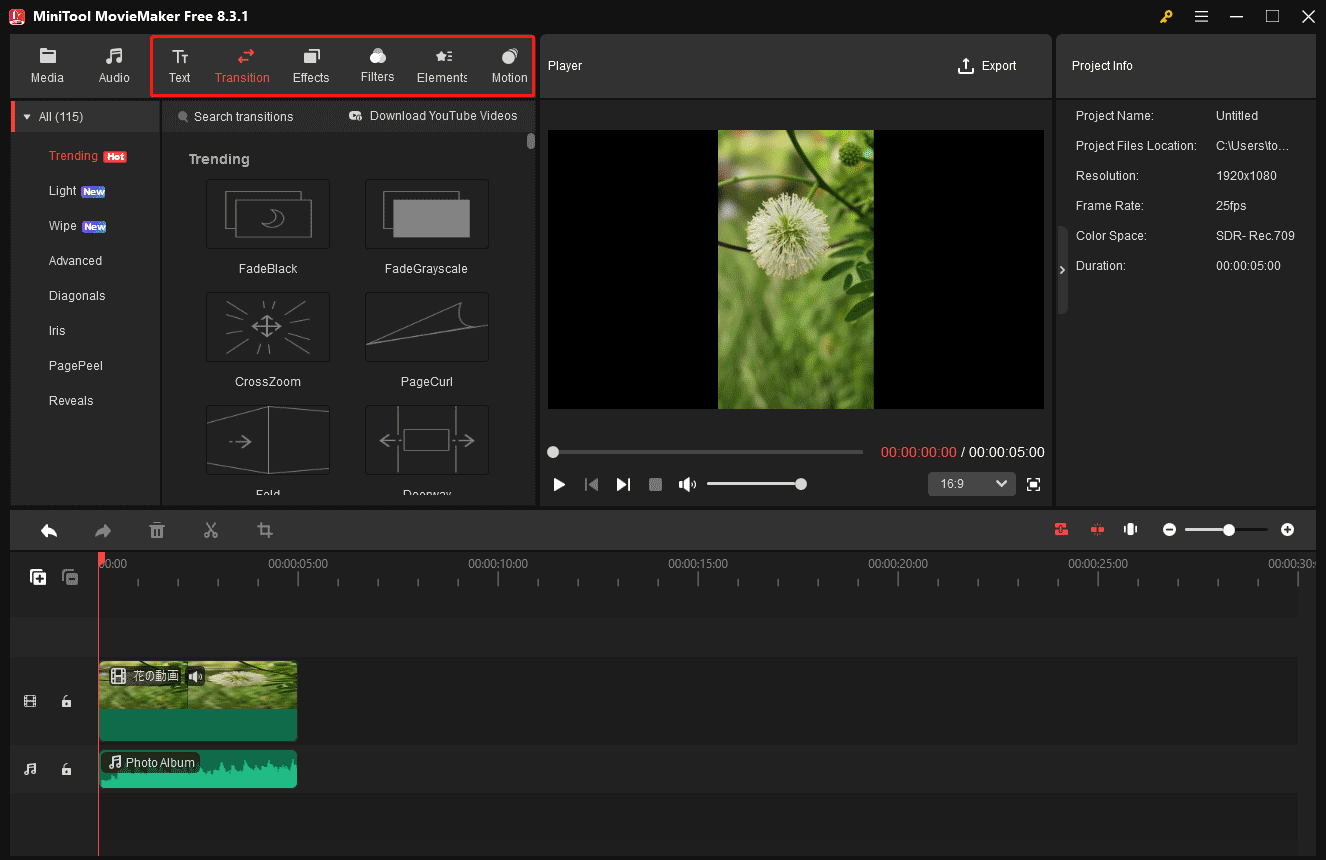Collapse the Project Info side panel
1326x860 pixels.
tap(1062, 270)
